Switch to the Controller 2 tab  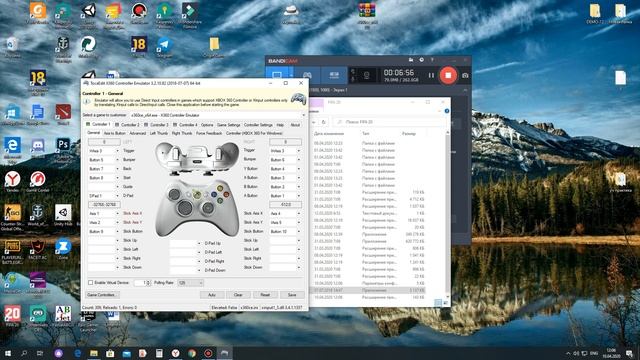(127, 124)
